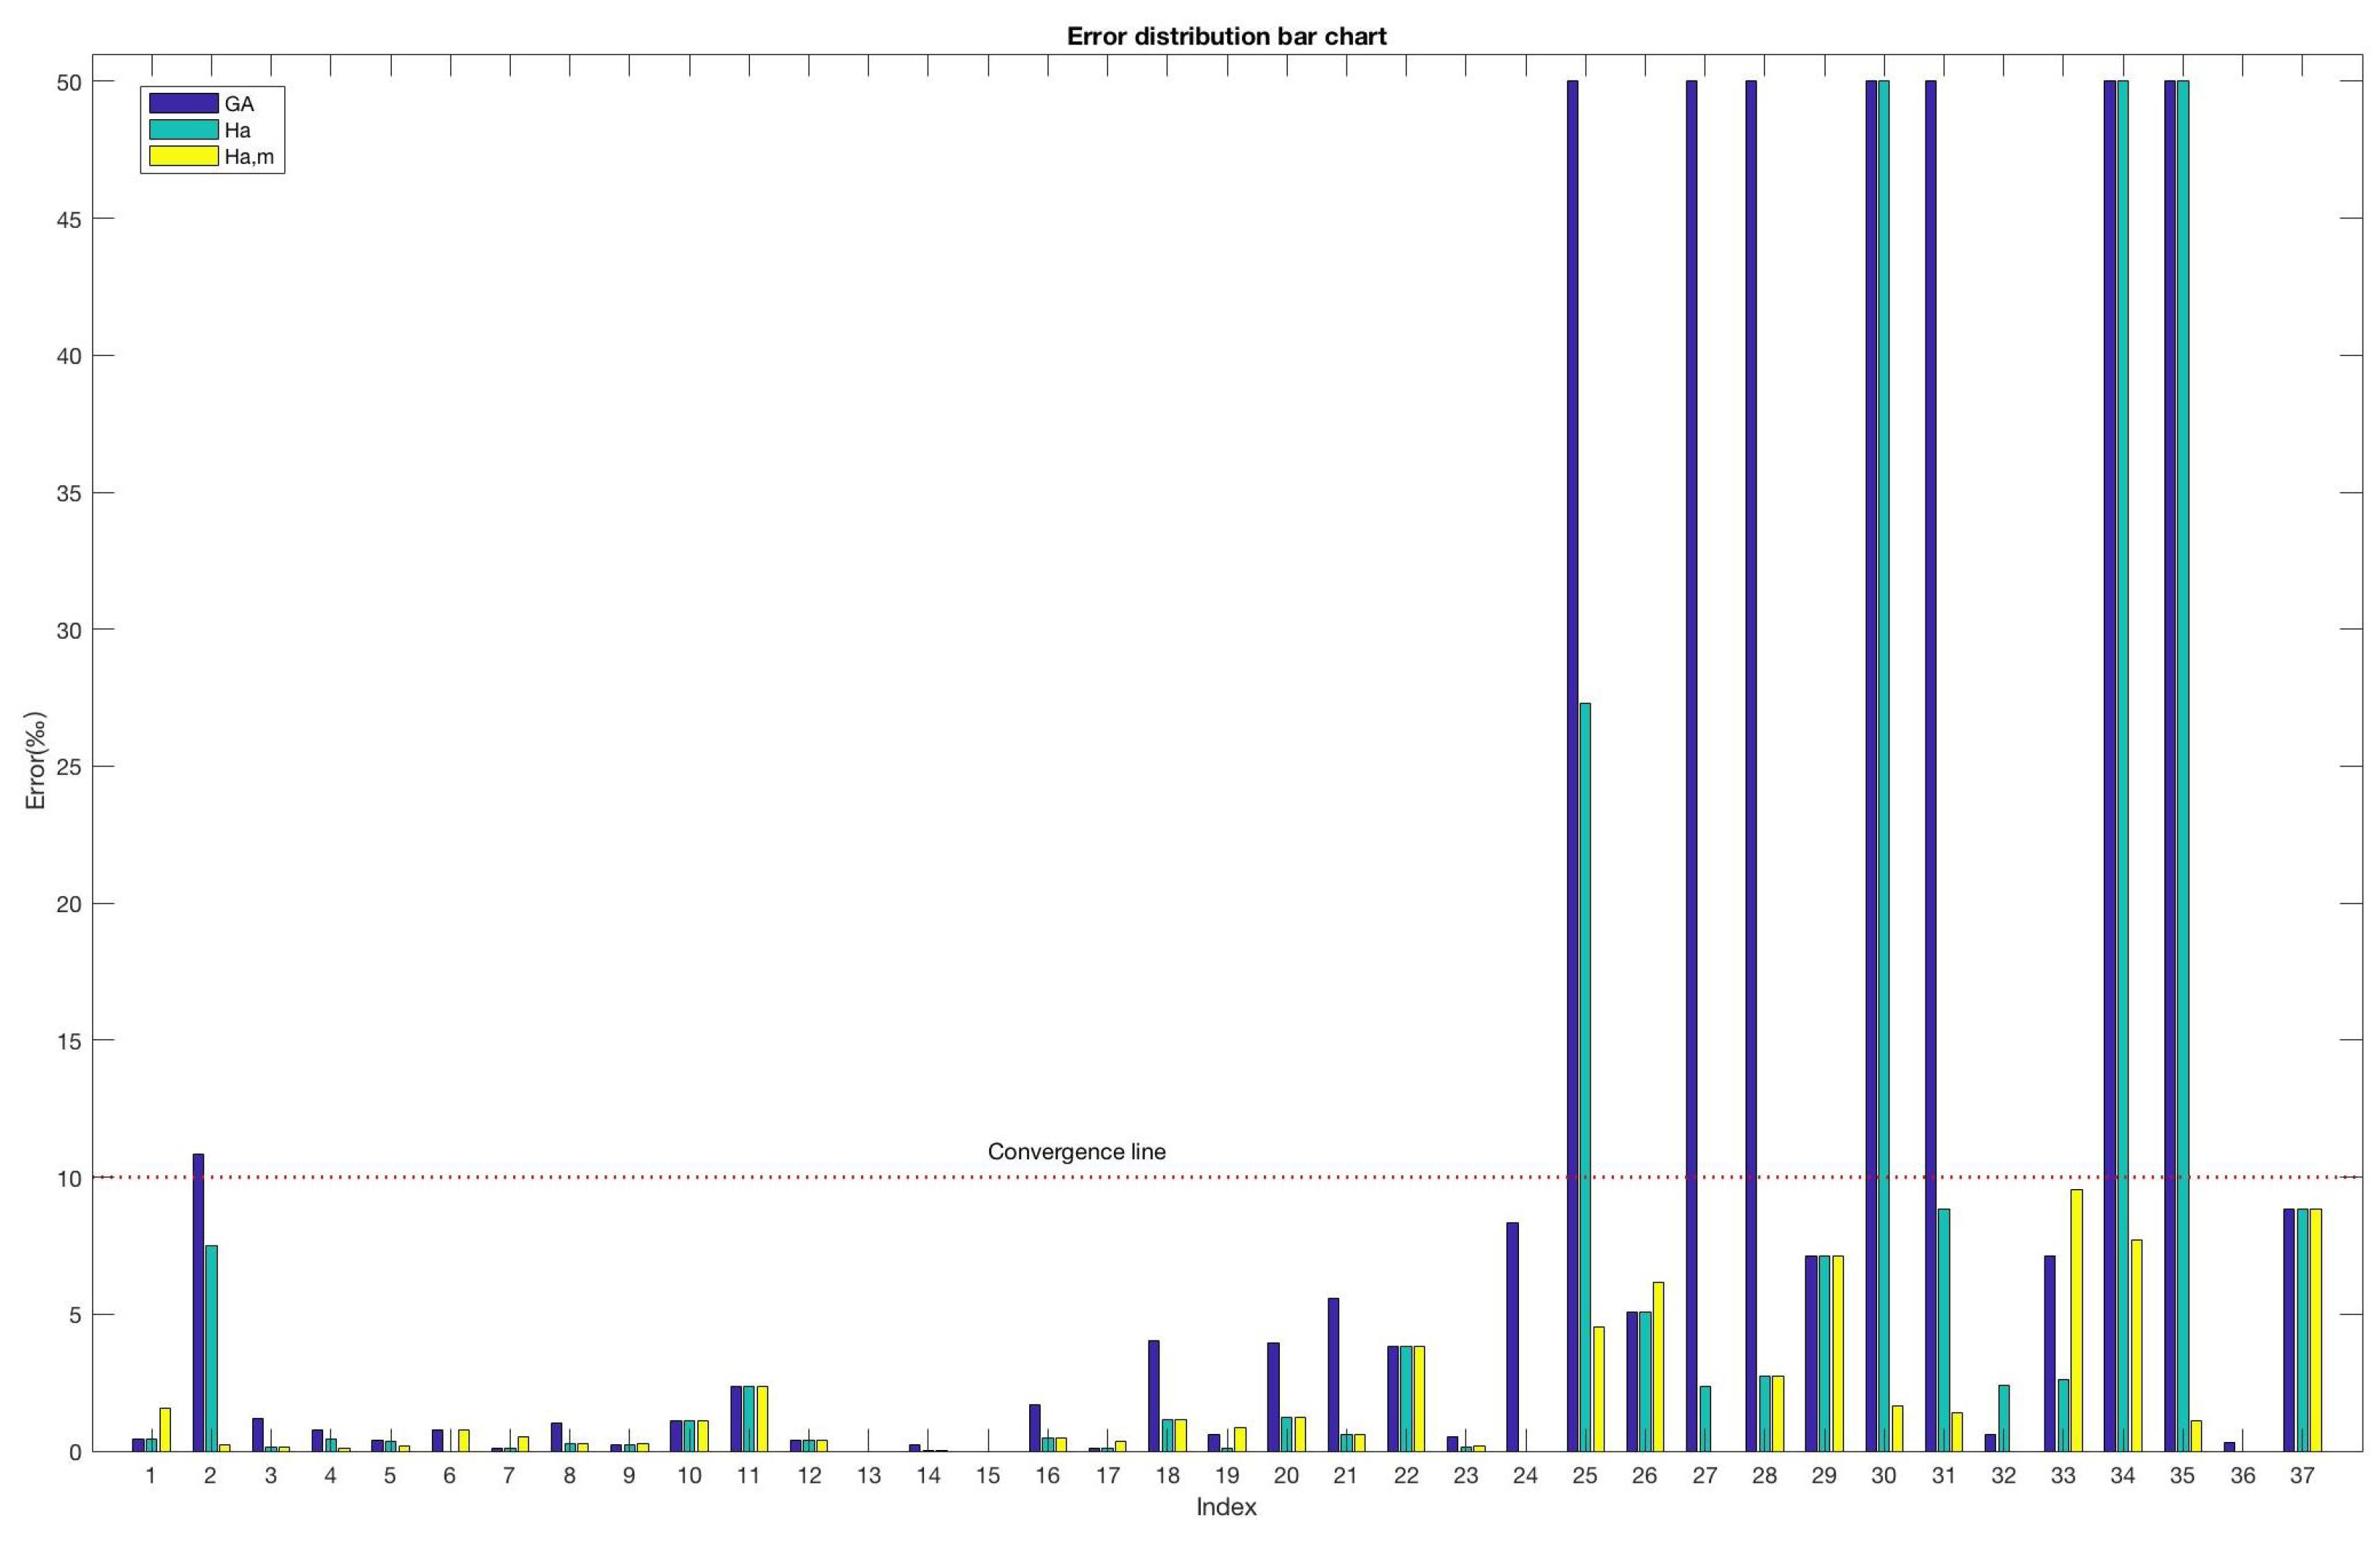Click the yellow Ha,m legend swatch
The width and height of the screenshot is (2380, 1545).
click(x=183, y=156)
